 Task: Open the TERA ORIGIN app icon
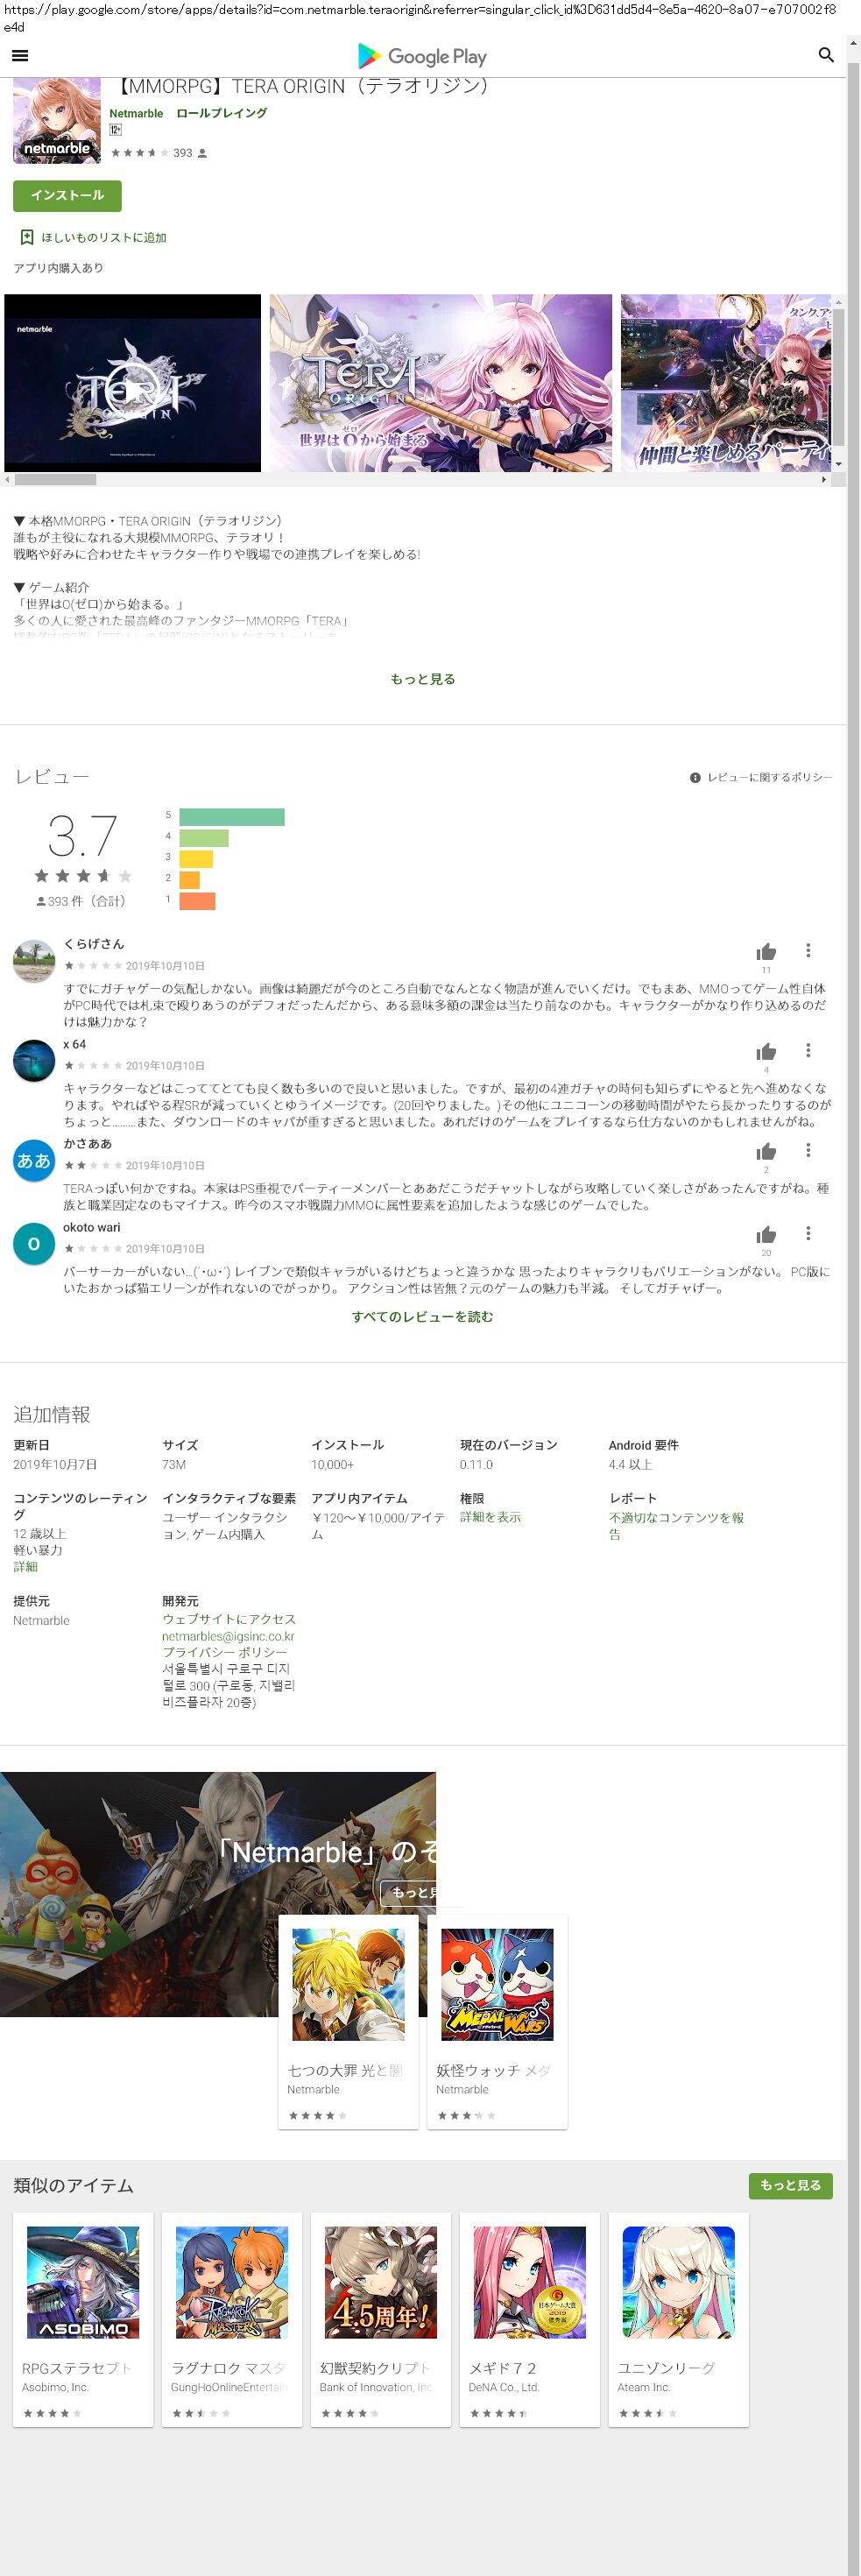pyautogui.click(x=57, y=121)
